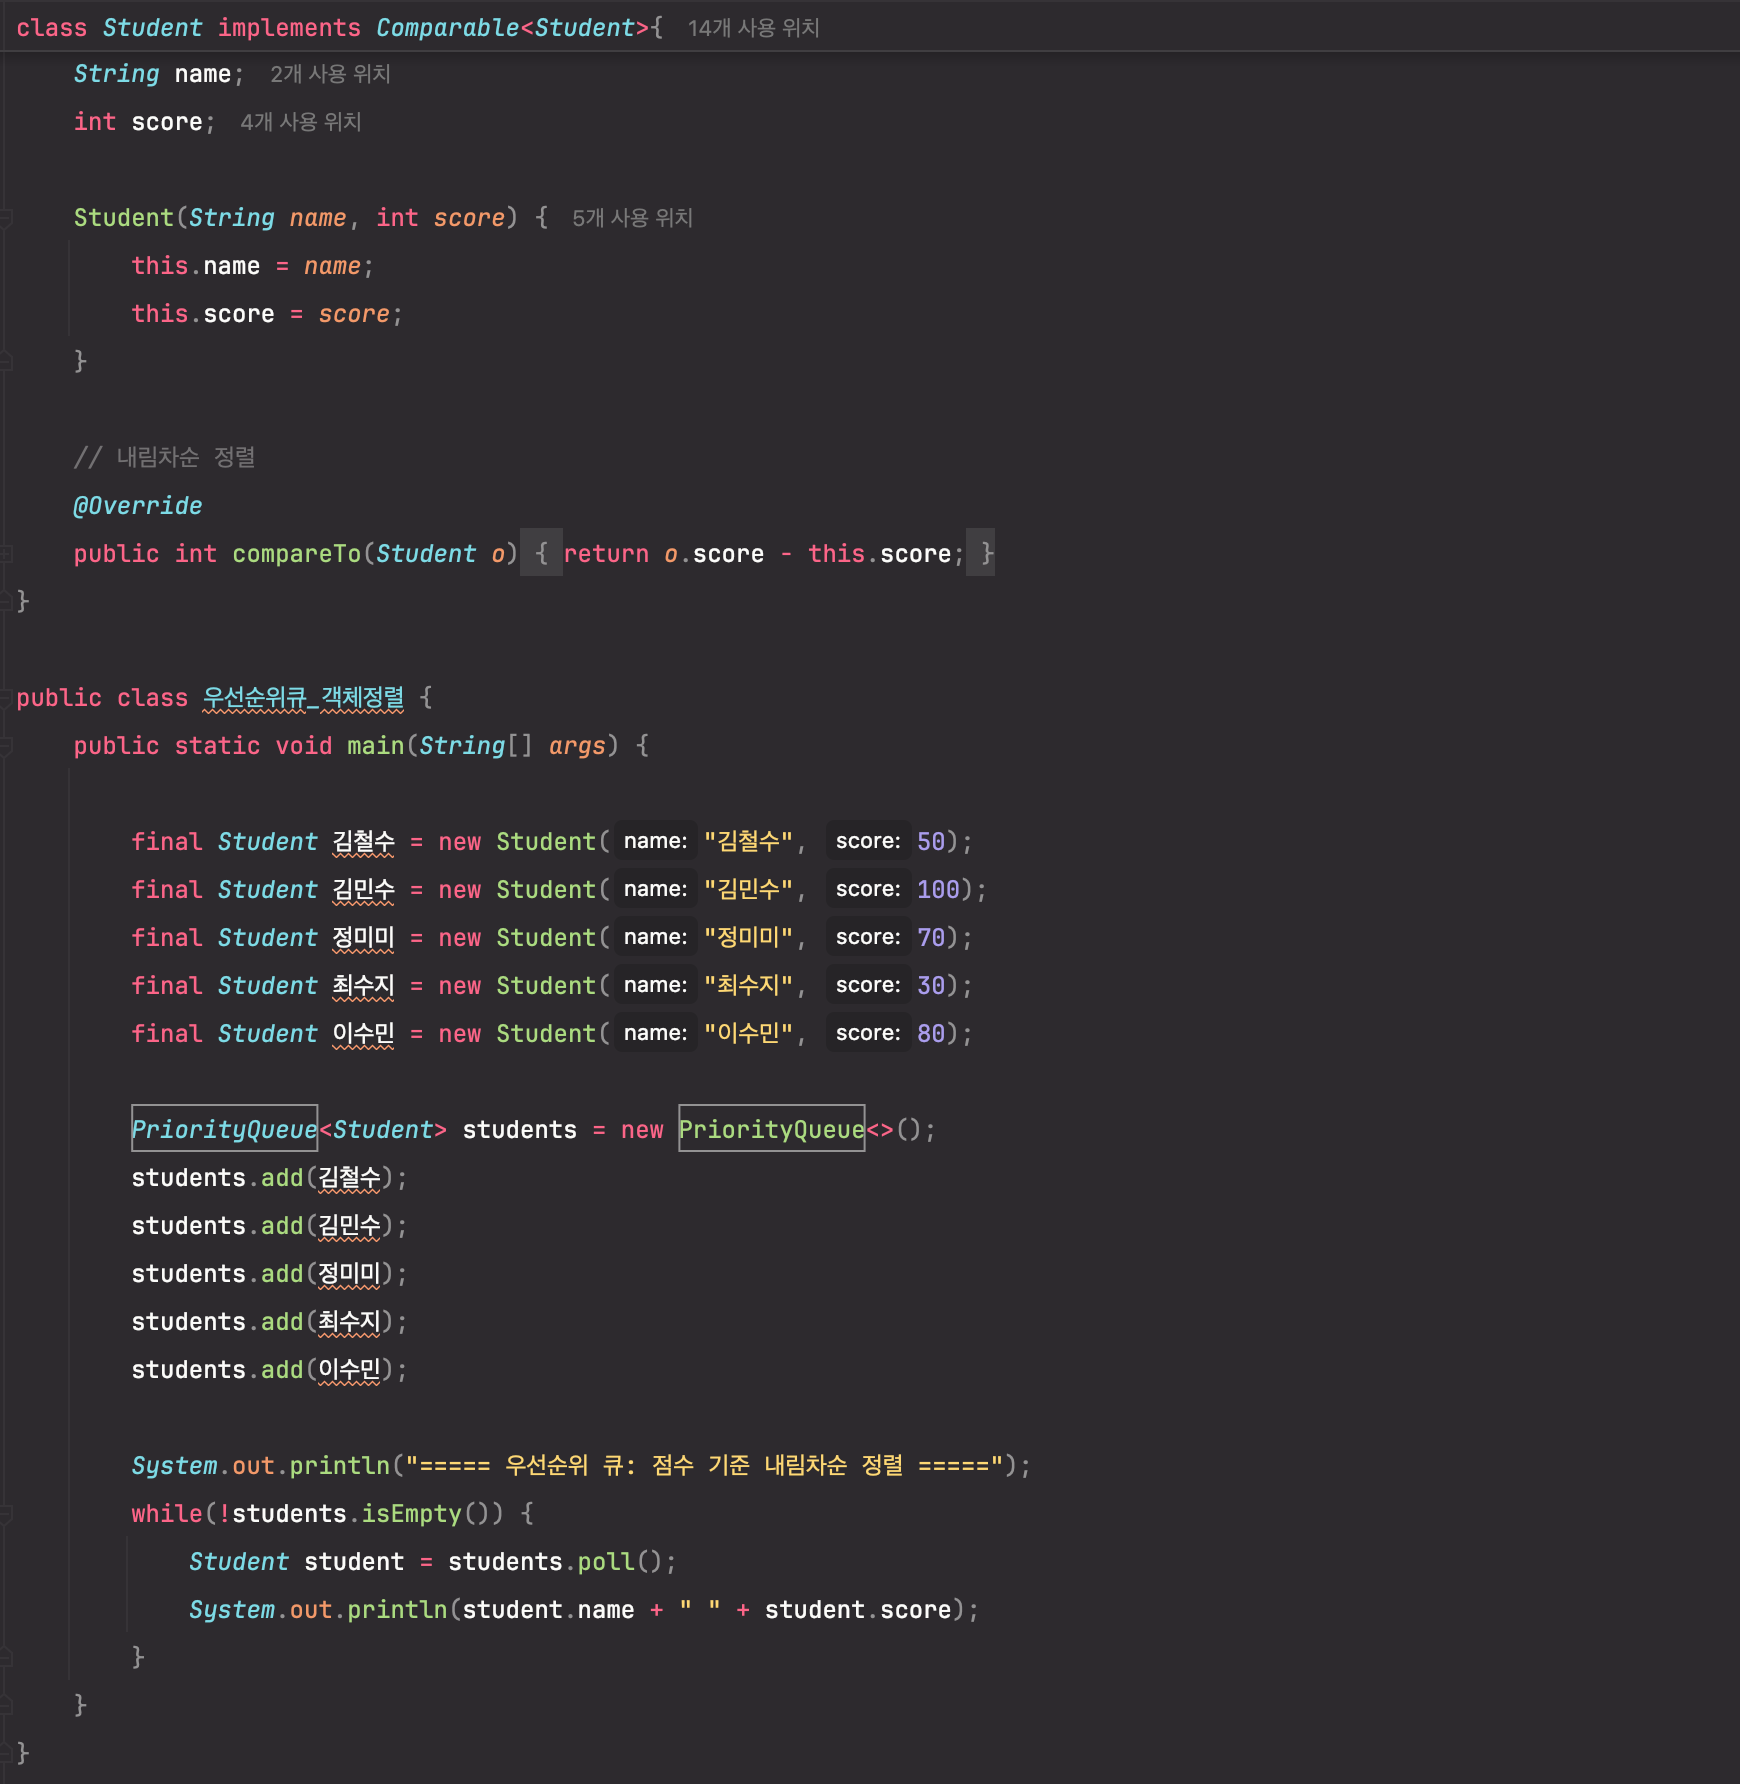Click the args parameter of main
1740x1784 pixels.
[577, 746]
